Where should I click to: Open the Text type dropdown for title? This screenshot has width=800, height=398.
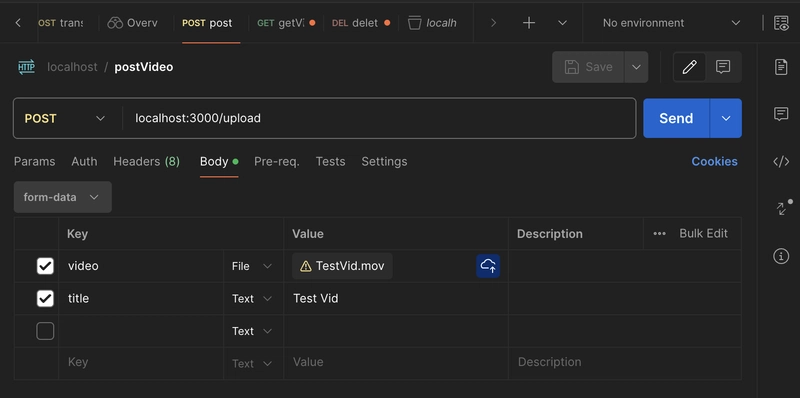pyautogui.click(x=252, y=298)
